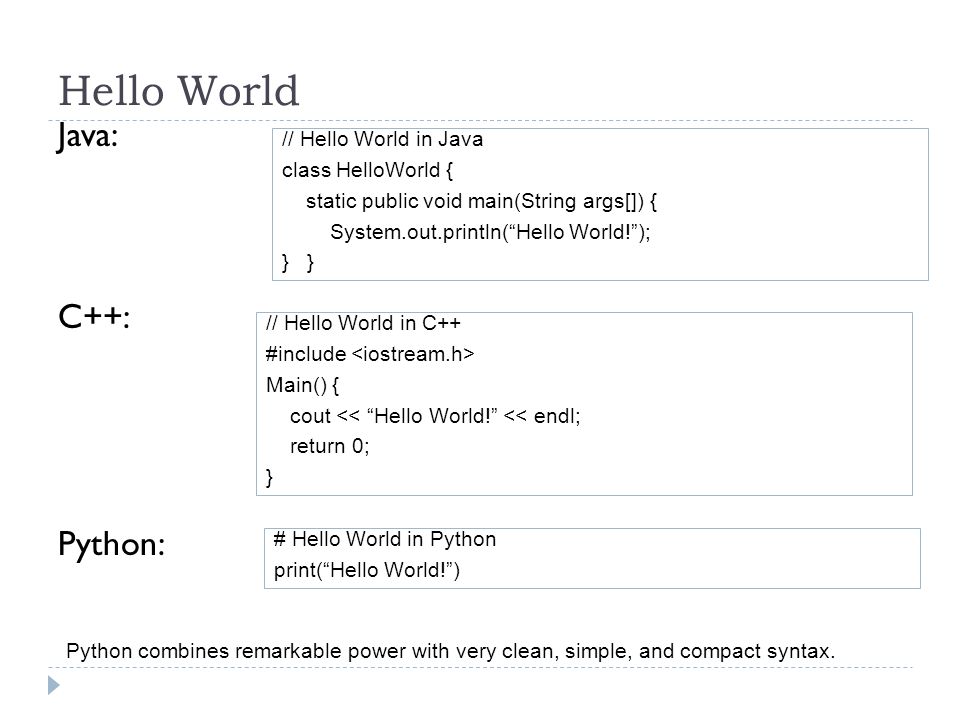The image size is (960, 720).
Task: Select the Python: label
Action: [x=111, y=545]
